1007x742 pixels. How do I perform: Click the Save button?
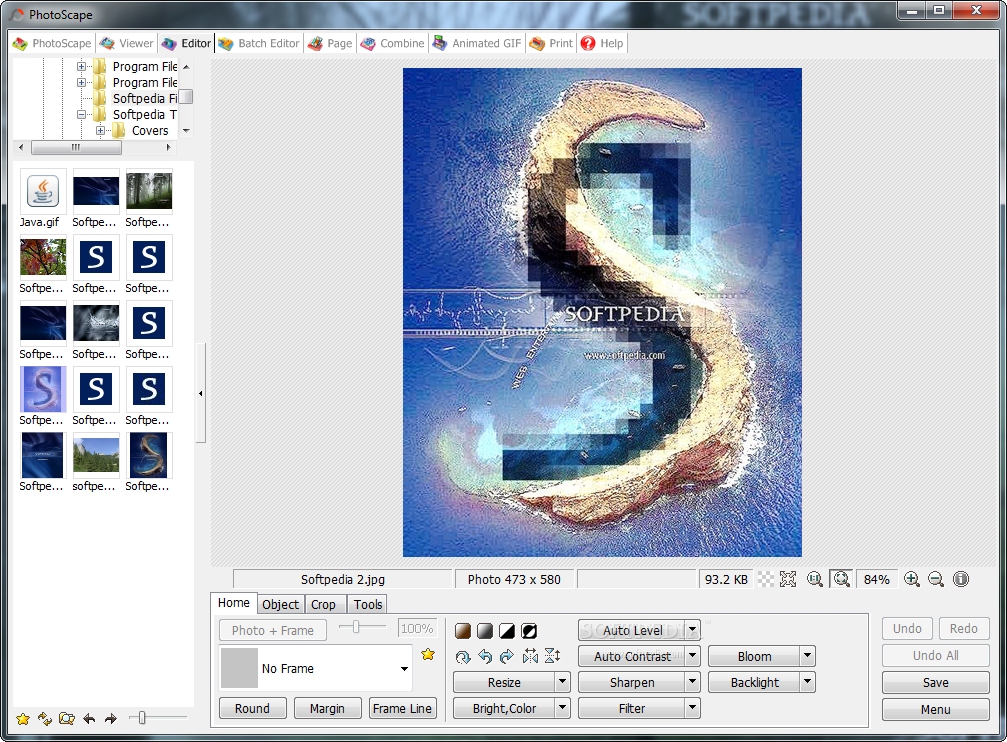[935, 682]
